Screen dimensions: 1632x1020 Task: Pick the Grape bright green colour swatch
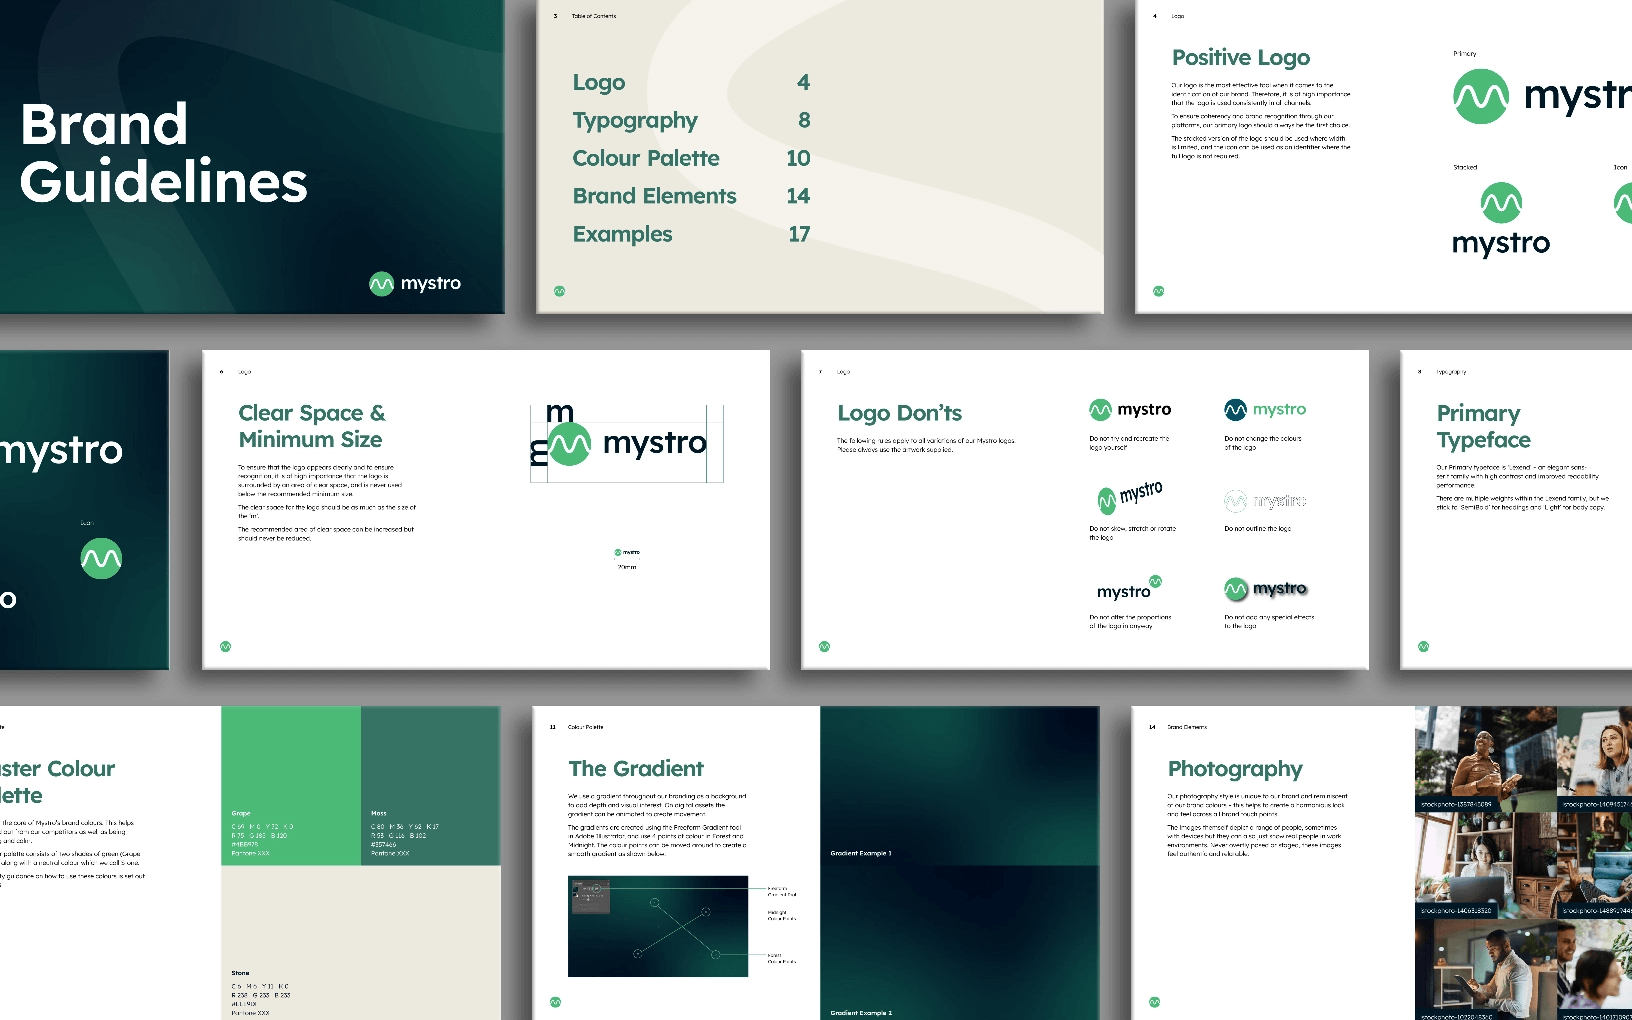[x=291, y=786]
